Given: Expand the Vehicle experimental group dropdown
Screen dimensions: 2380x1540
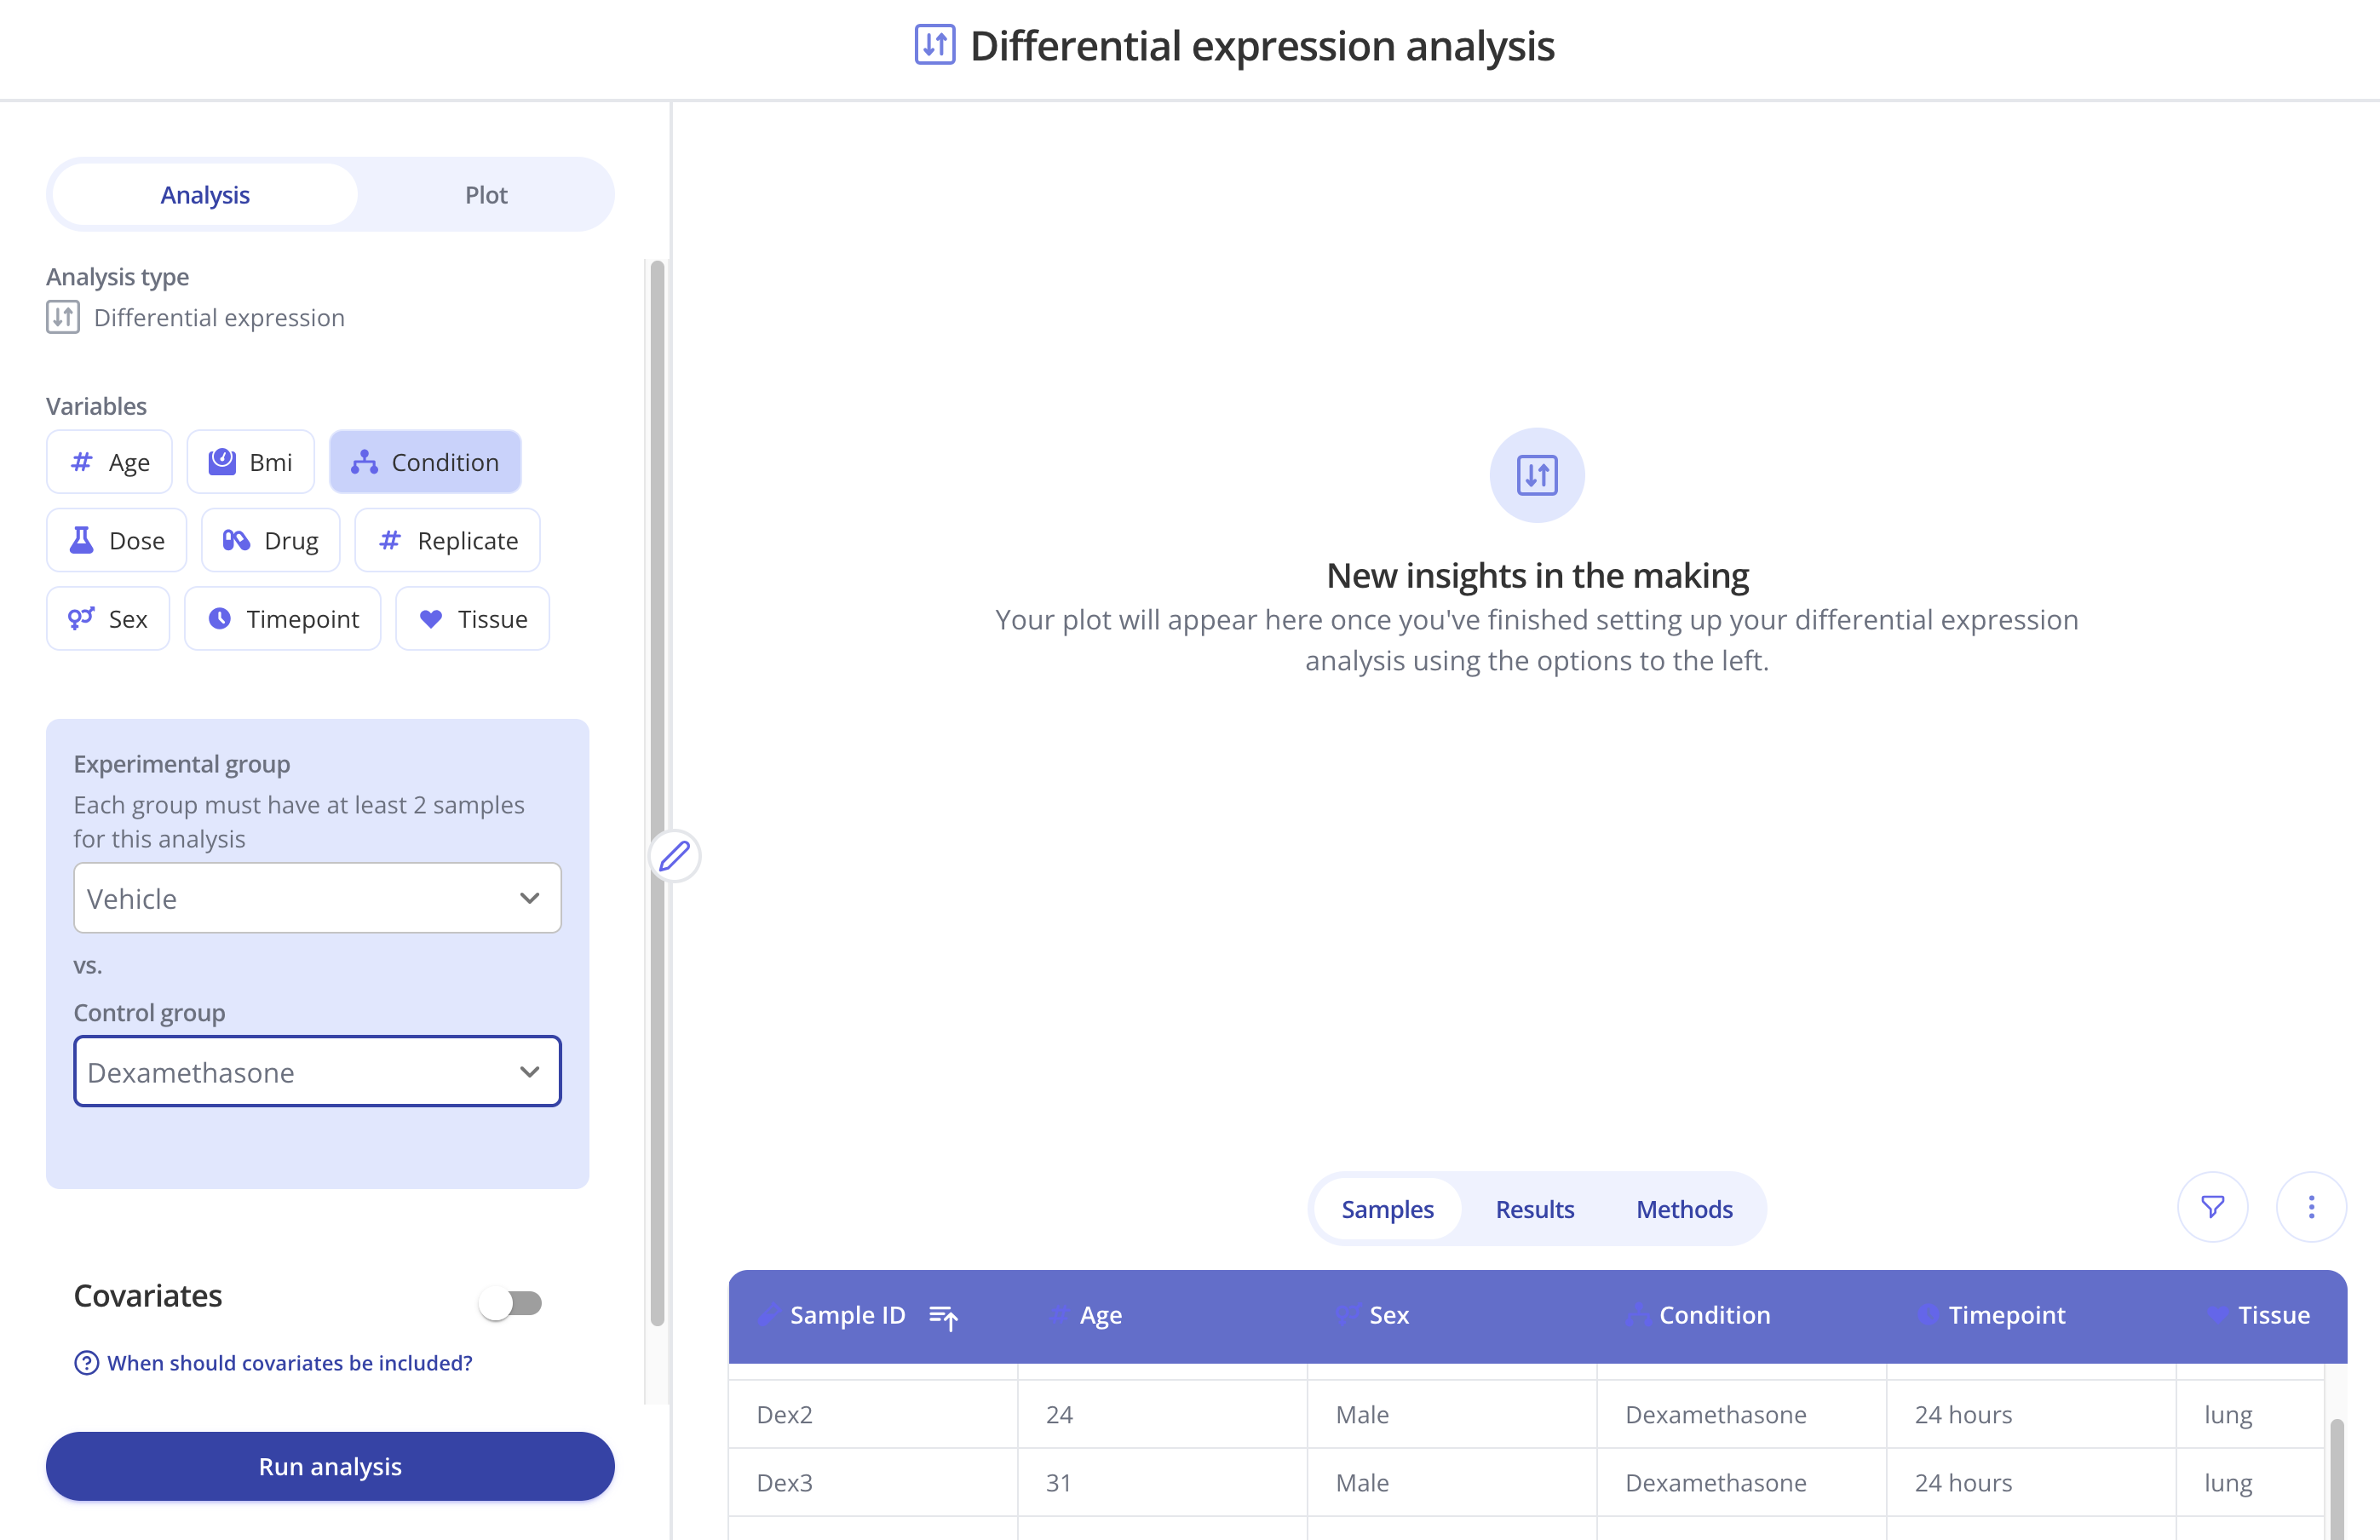Looking at the screenshot, I should 317,898.
